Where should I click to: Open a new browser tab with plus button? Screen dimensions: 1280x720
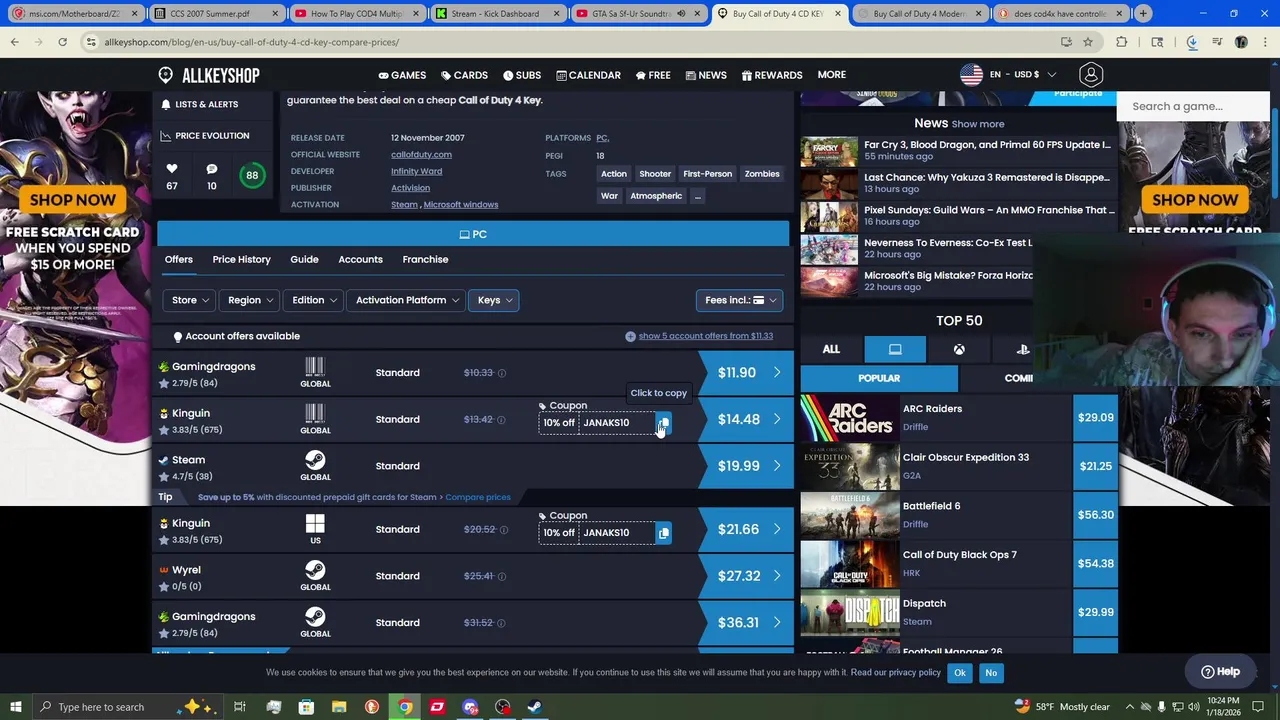pyautogui.click(x=1143, y=14)
